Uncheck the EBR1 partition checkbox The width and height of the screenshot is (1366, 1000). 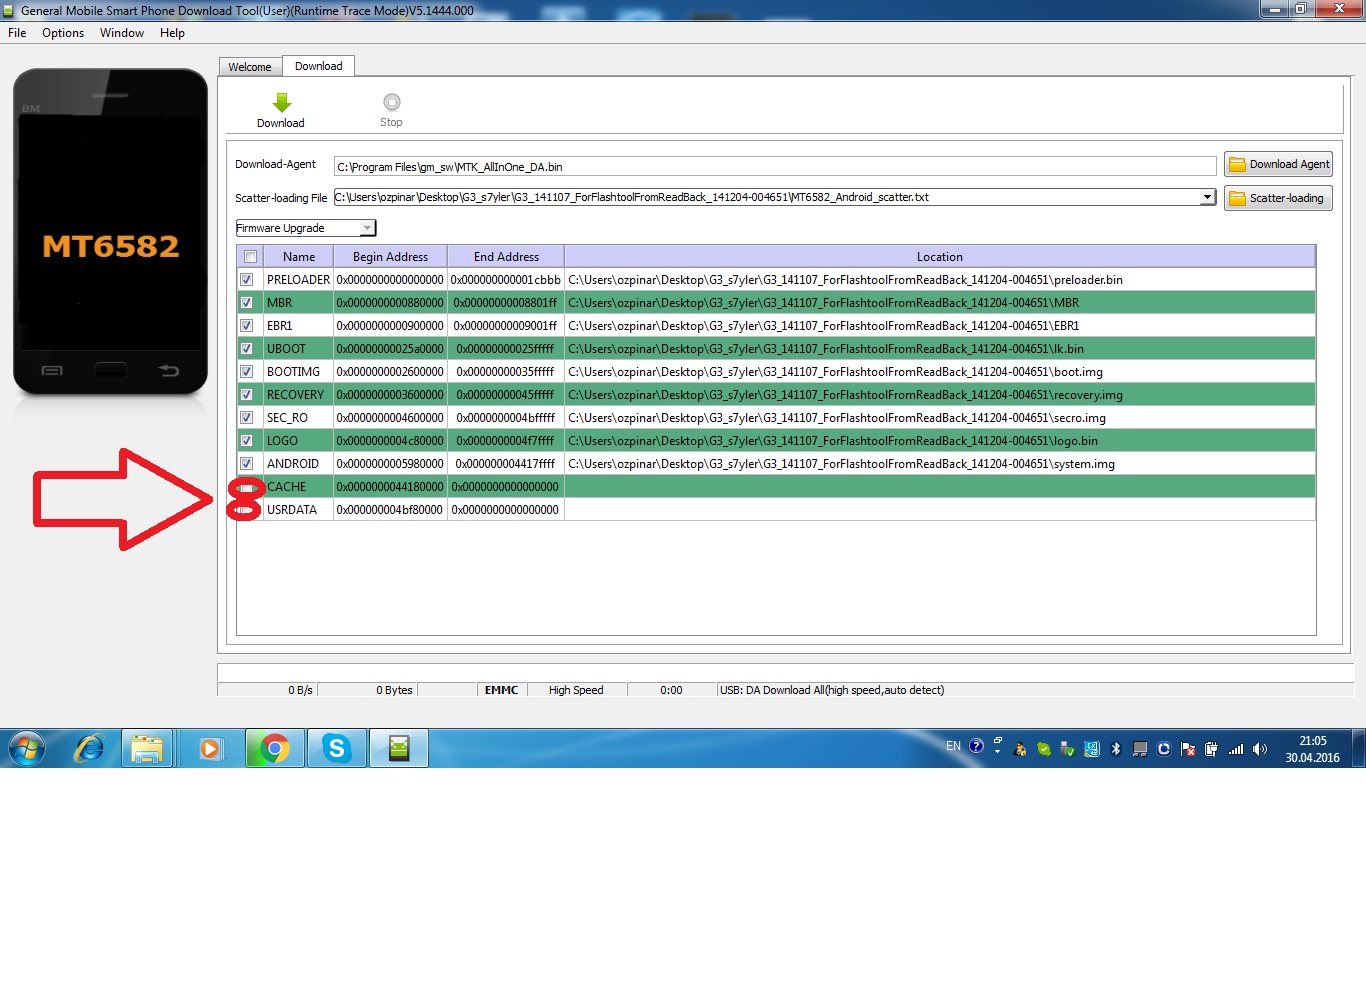pos(246,326)
